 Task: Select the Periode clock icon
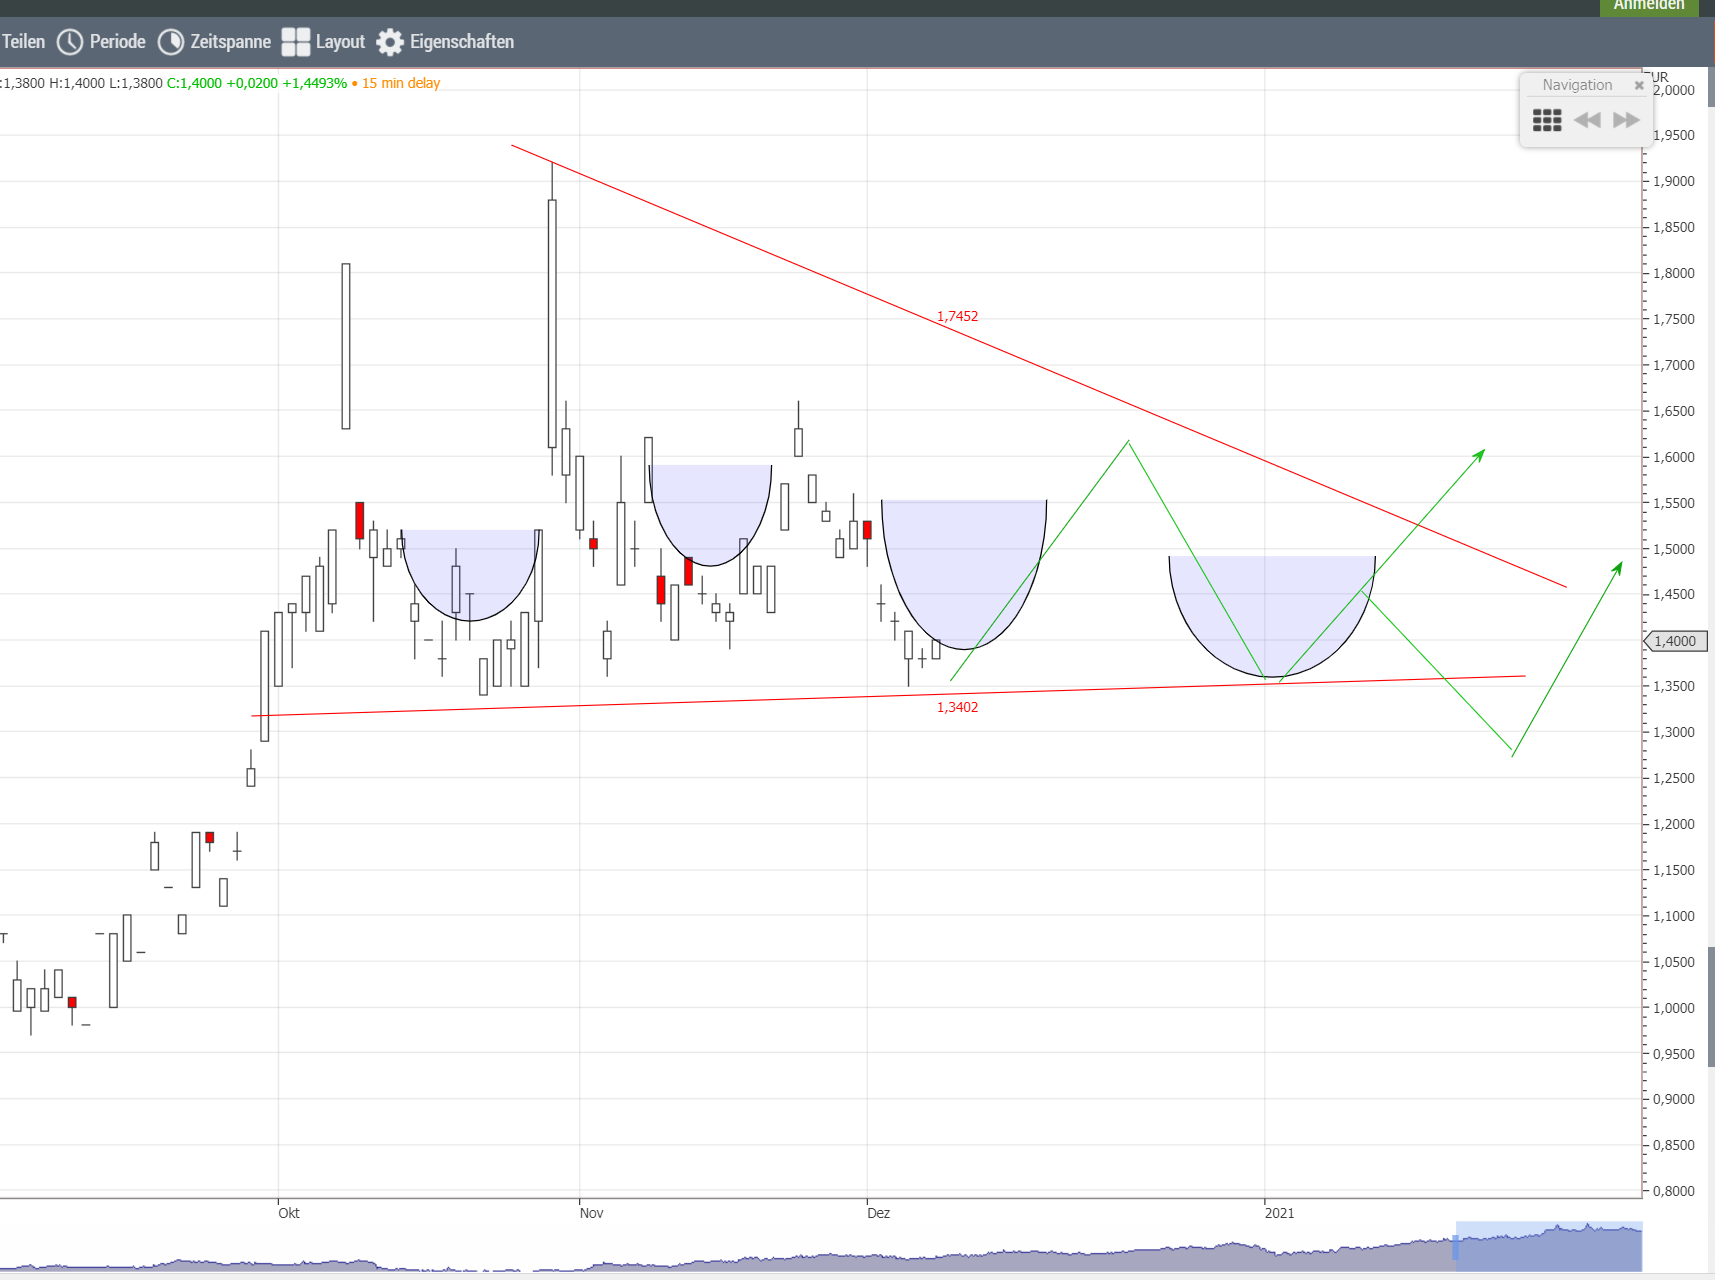coord(70,42)
